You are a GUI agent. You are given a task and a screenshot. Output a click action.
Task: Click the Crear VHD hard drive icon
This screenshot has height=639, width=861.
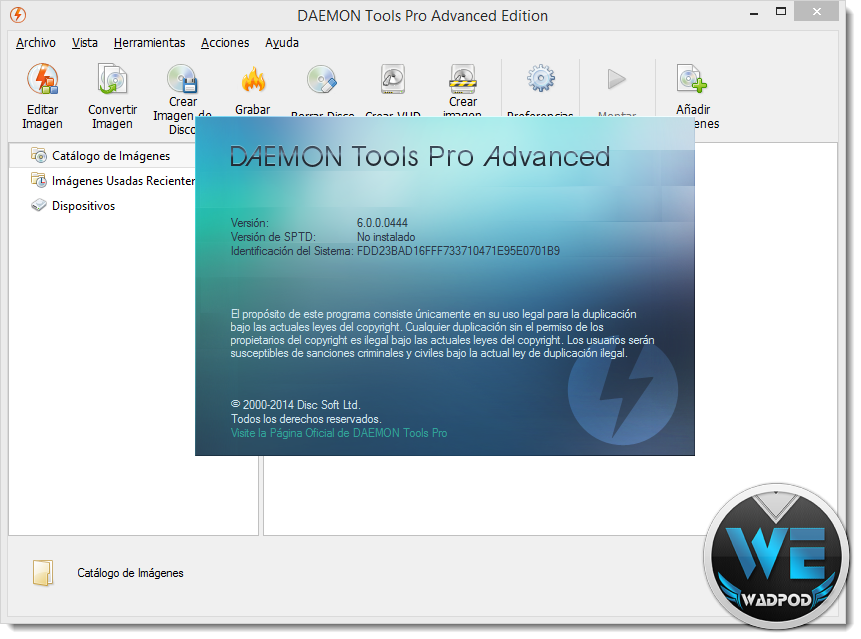[393, 80]
